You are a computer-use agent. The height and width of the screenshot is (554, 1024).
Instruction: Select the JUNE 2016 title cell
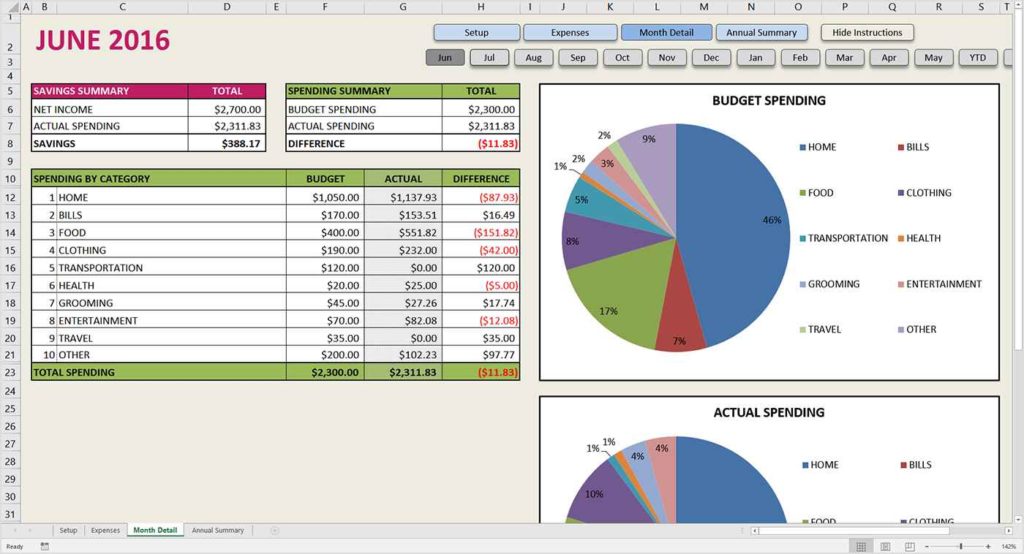pyautogui.click(x=103, y=41)
